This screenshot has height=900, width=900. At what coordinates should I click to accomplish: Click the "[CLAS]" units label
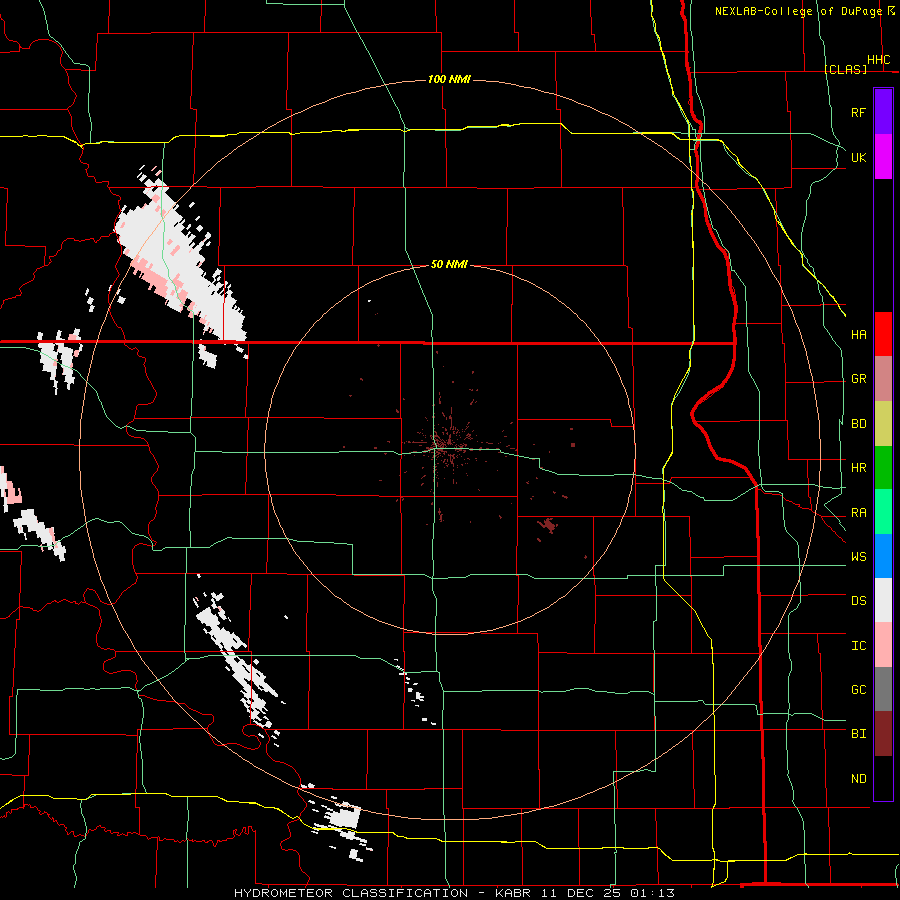click(x=845, y=69)
